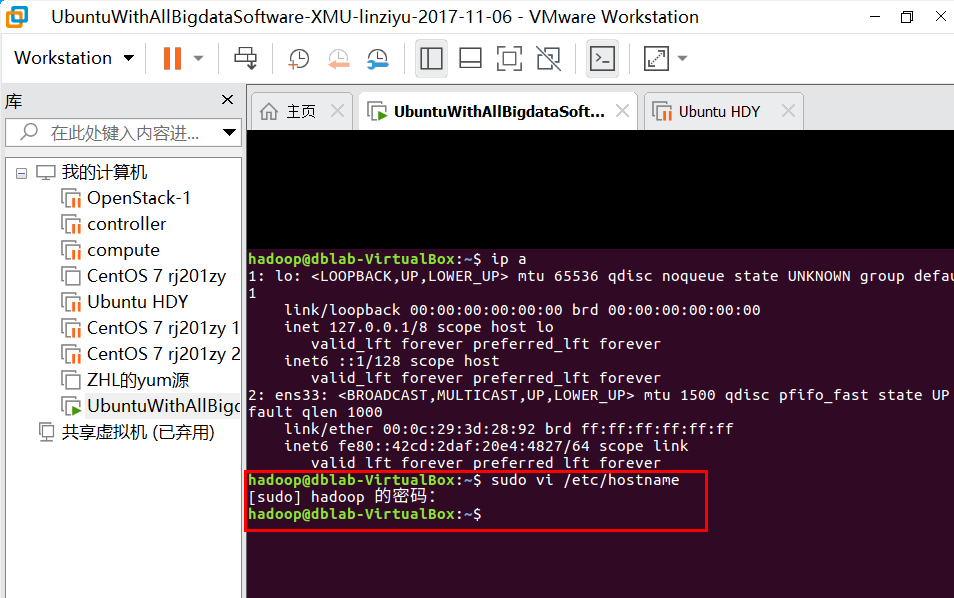
Task: Click the shared VMs icon
Action: [46, 433]
